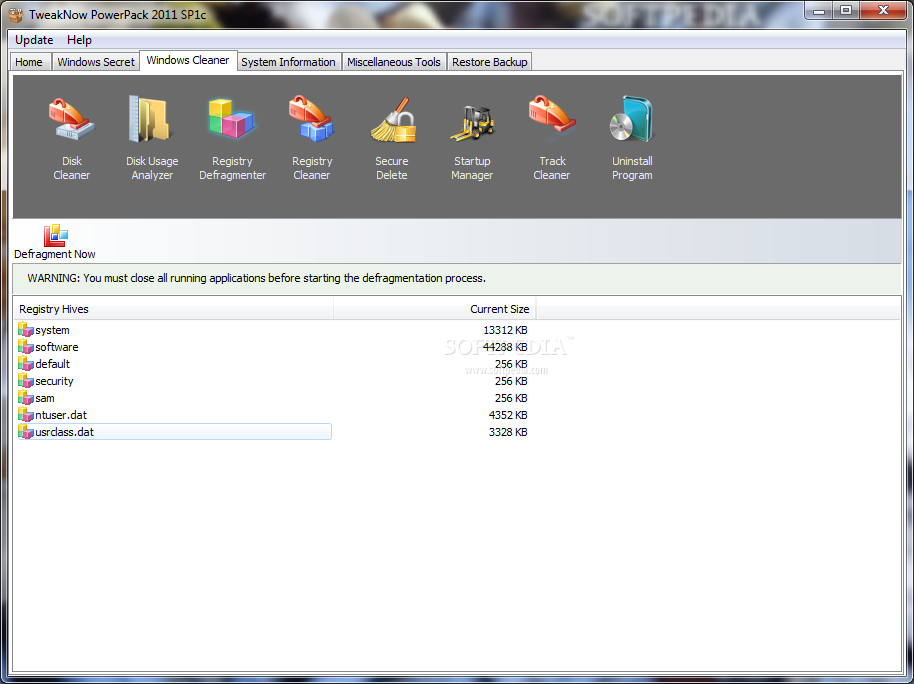The width and height of the screenshot is (914, 684).
Task: Sort by Current Size column header
Action: point(435,309)
